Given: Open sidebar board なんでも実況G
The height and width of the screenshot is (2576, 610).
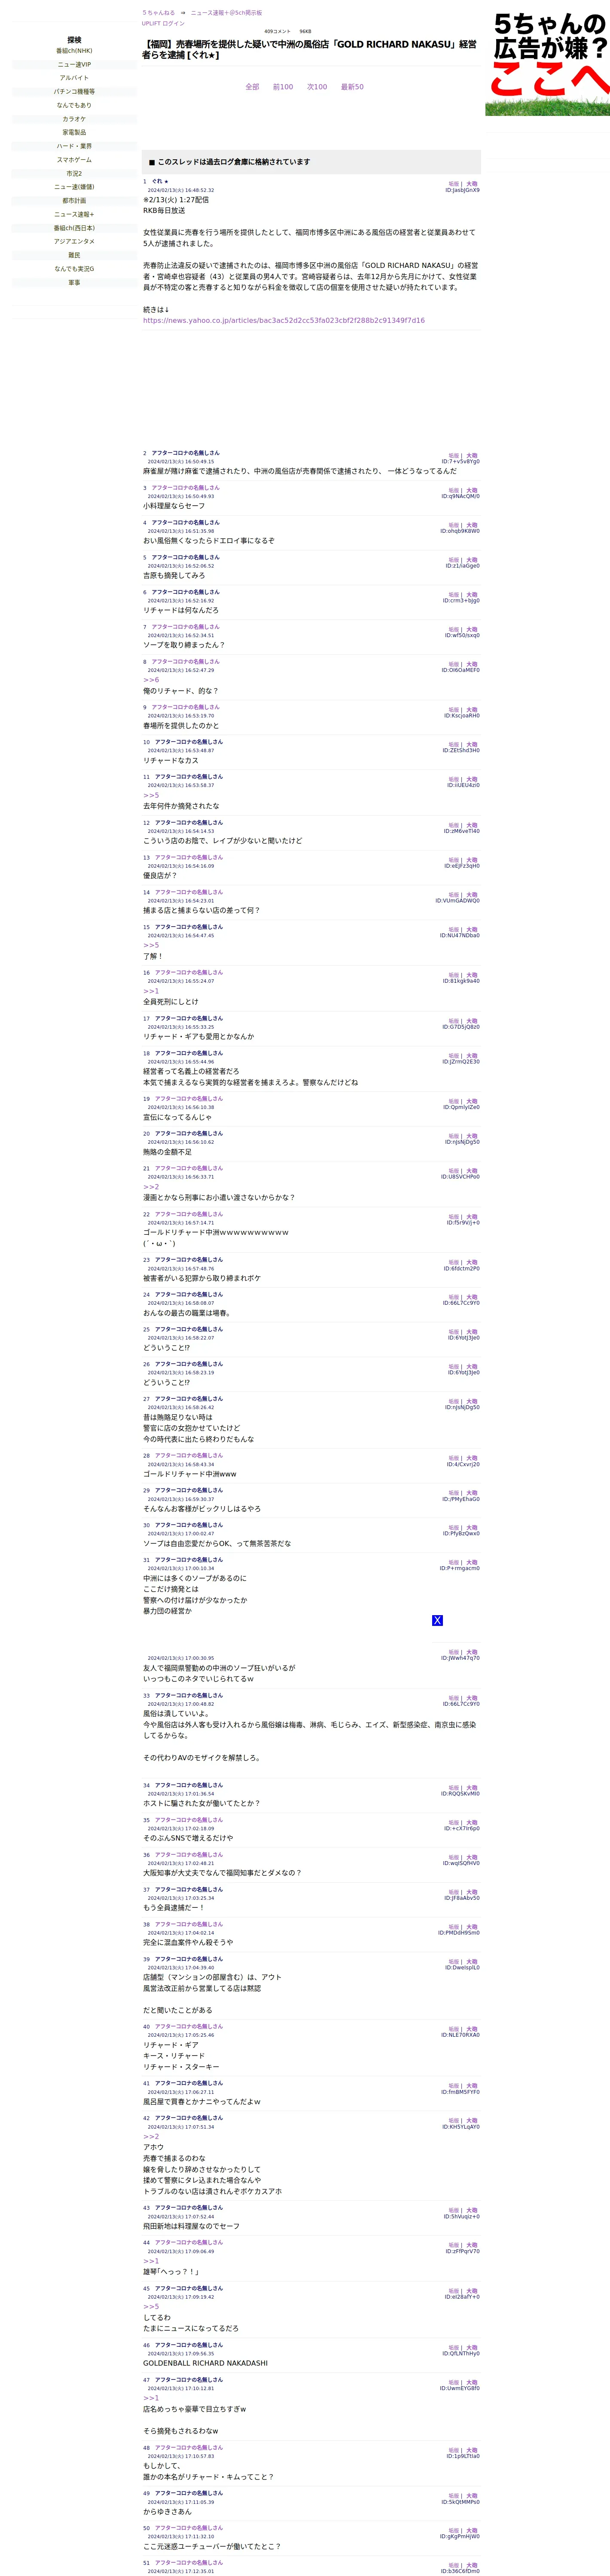Looking at the screenshot, I should (x=74, y=269).
